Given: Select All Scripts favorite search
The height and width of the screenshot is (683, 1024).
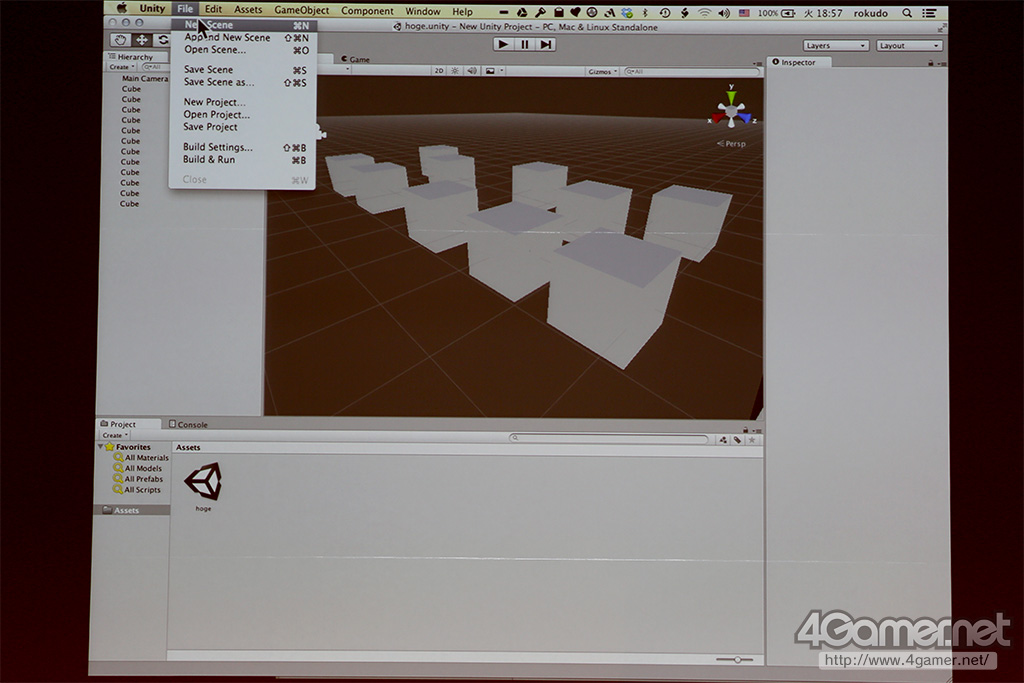Looking at the screenshot, I should click(137, 489).
